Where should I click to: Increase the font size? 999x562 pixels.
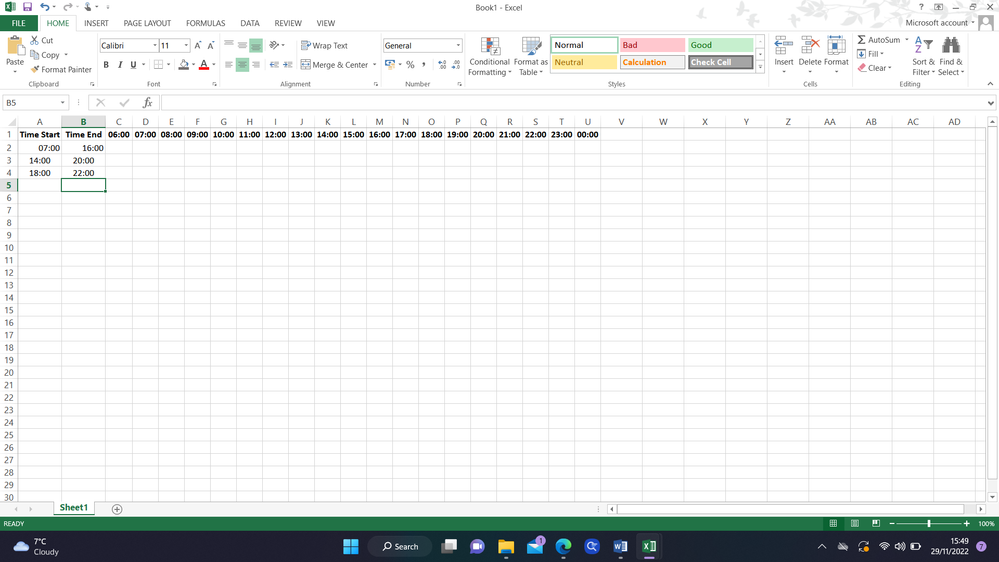198,45
